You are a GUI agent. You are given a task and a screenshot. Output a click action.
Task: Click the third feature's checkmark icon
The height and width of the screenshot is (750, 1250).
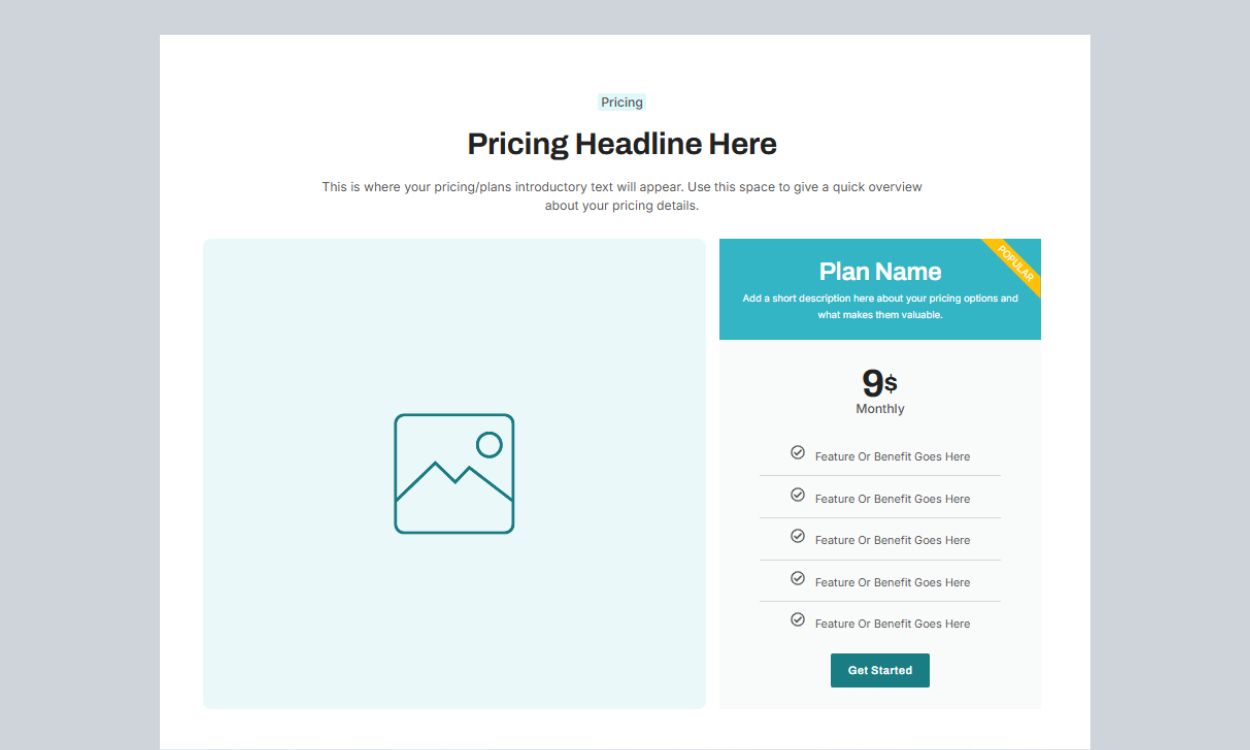[798, 536]
